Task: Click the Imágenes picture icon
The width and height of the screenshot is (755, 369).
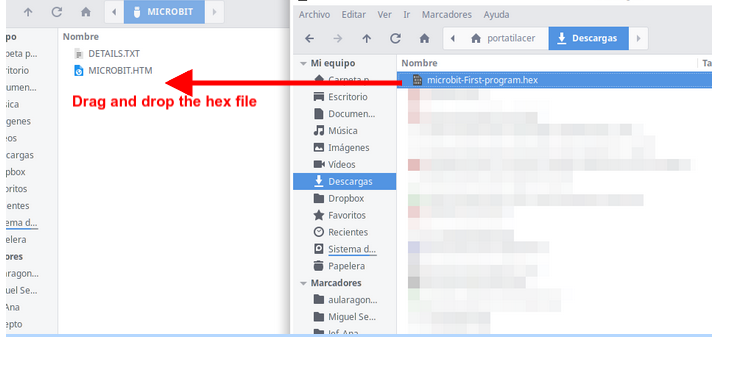Action: 318,147
